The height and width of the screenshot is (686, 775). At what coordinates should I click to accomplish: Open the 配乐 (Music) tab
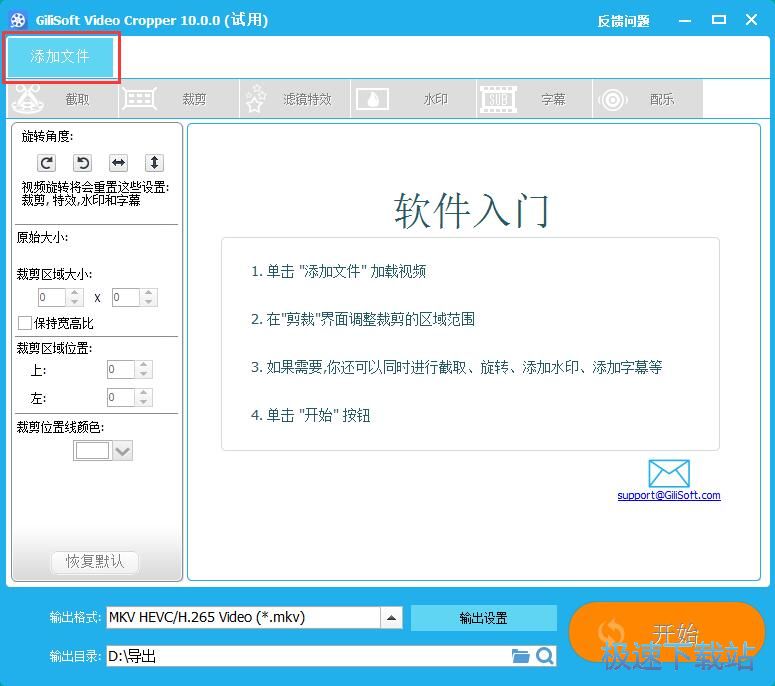click(x=647, y=99)
